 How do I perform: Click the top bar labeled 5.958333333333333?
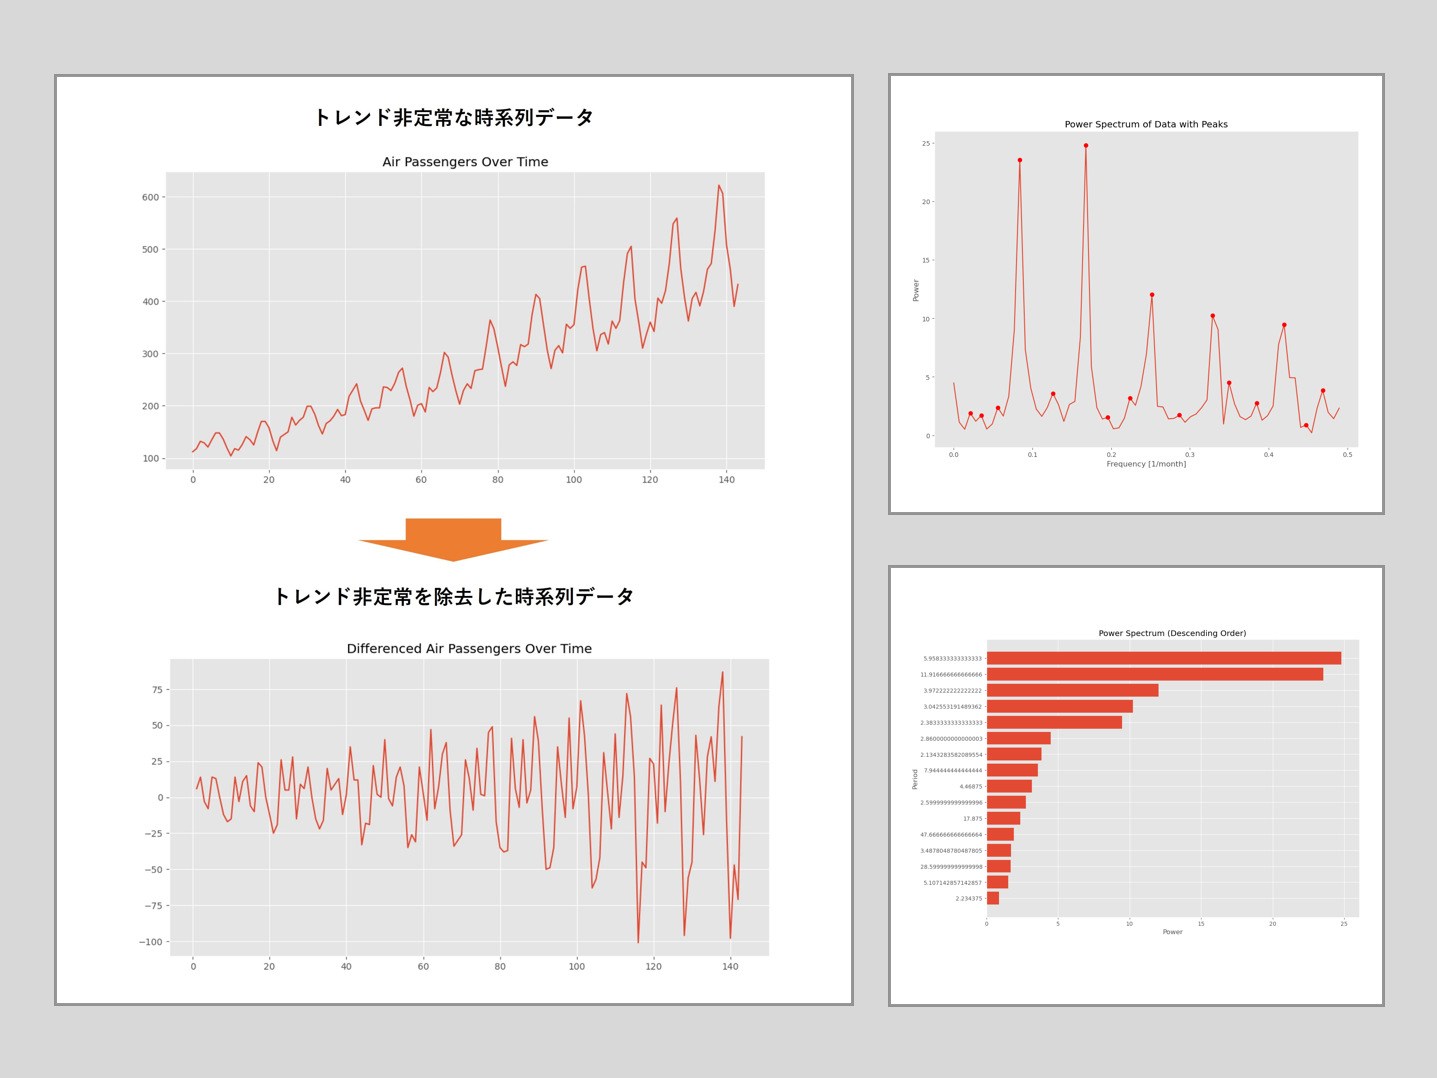click(x=1163, y=658)
